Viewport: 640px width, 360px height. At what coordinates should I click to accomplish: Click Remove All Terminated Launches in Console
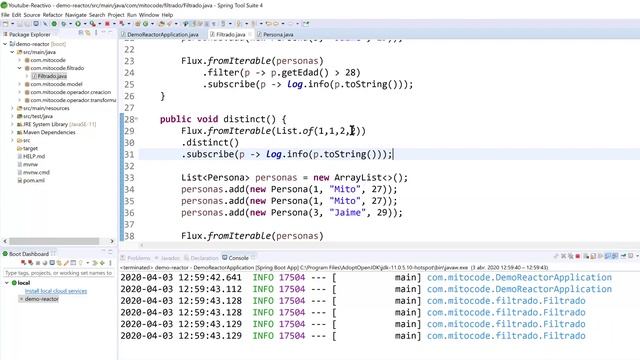tap(571, 256)
